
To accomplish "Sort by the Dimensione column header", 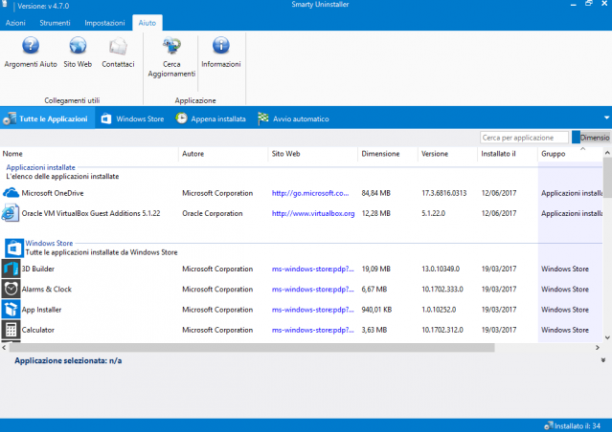I will tap(388, 154).
